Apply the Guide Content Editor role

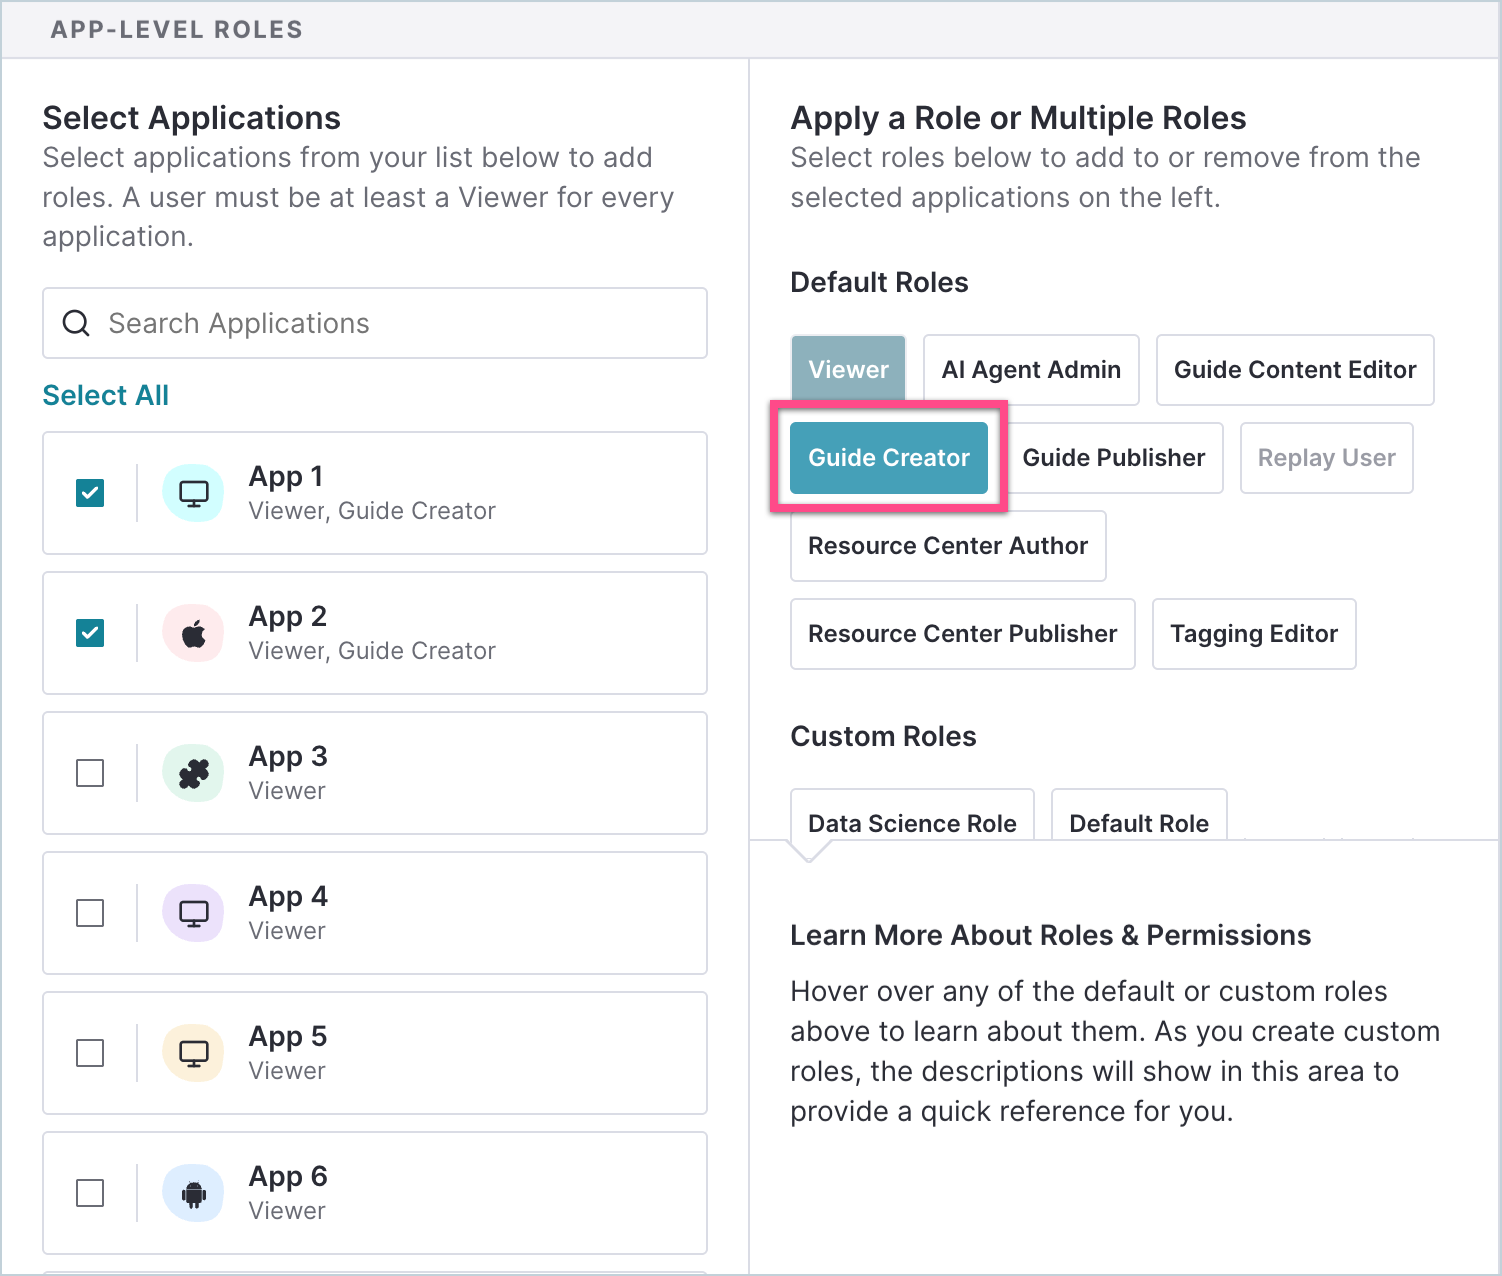[1295, 370]
